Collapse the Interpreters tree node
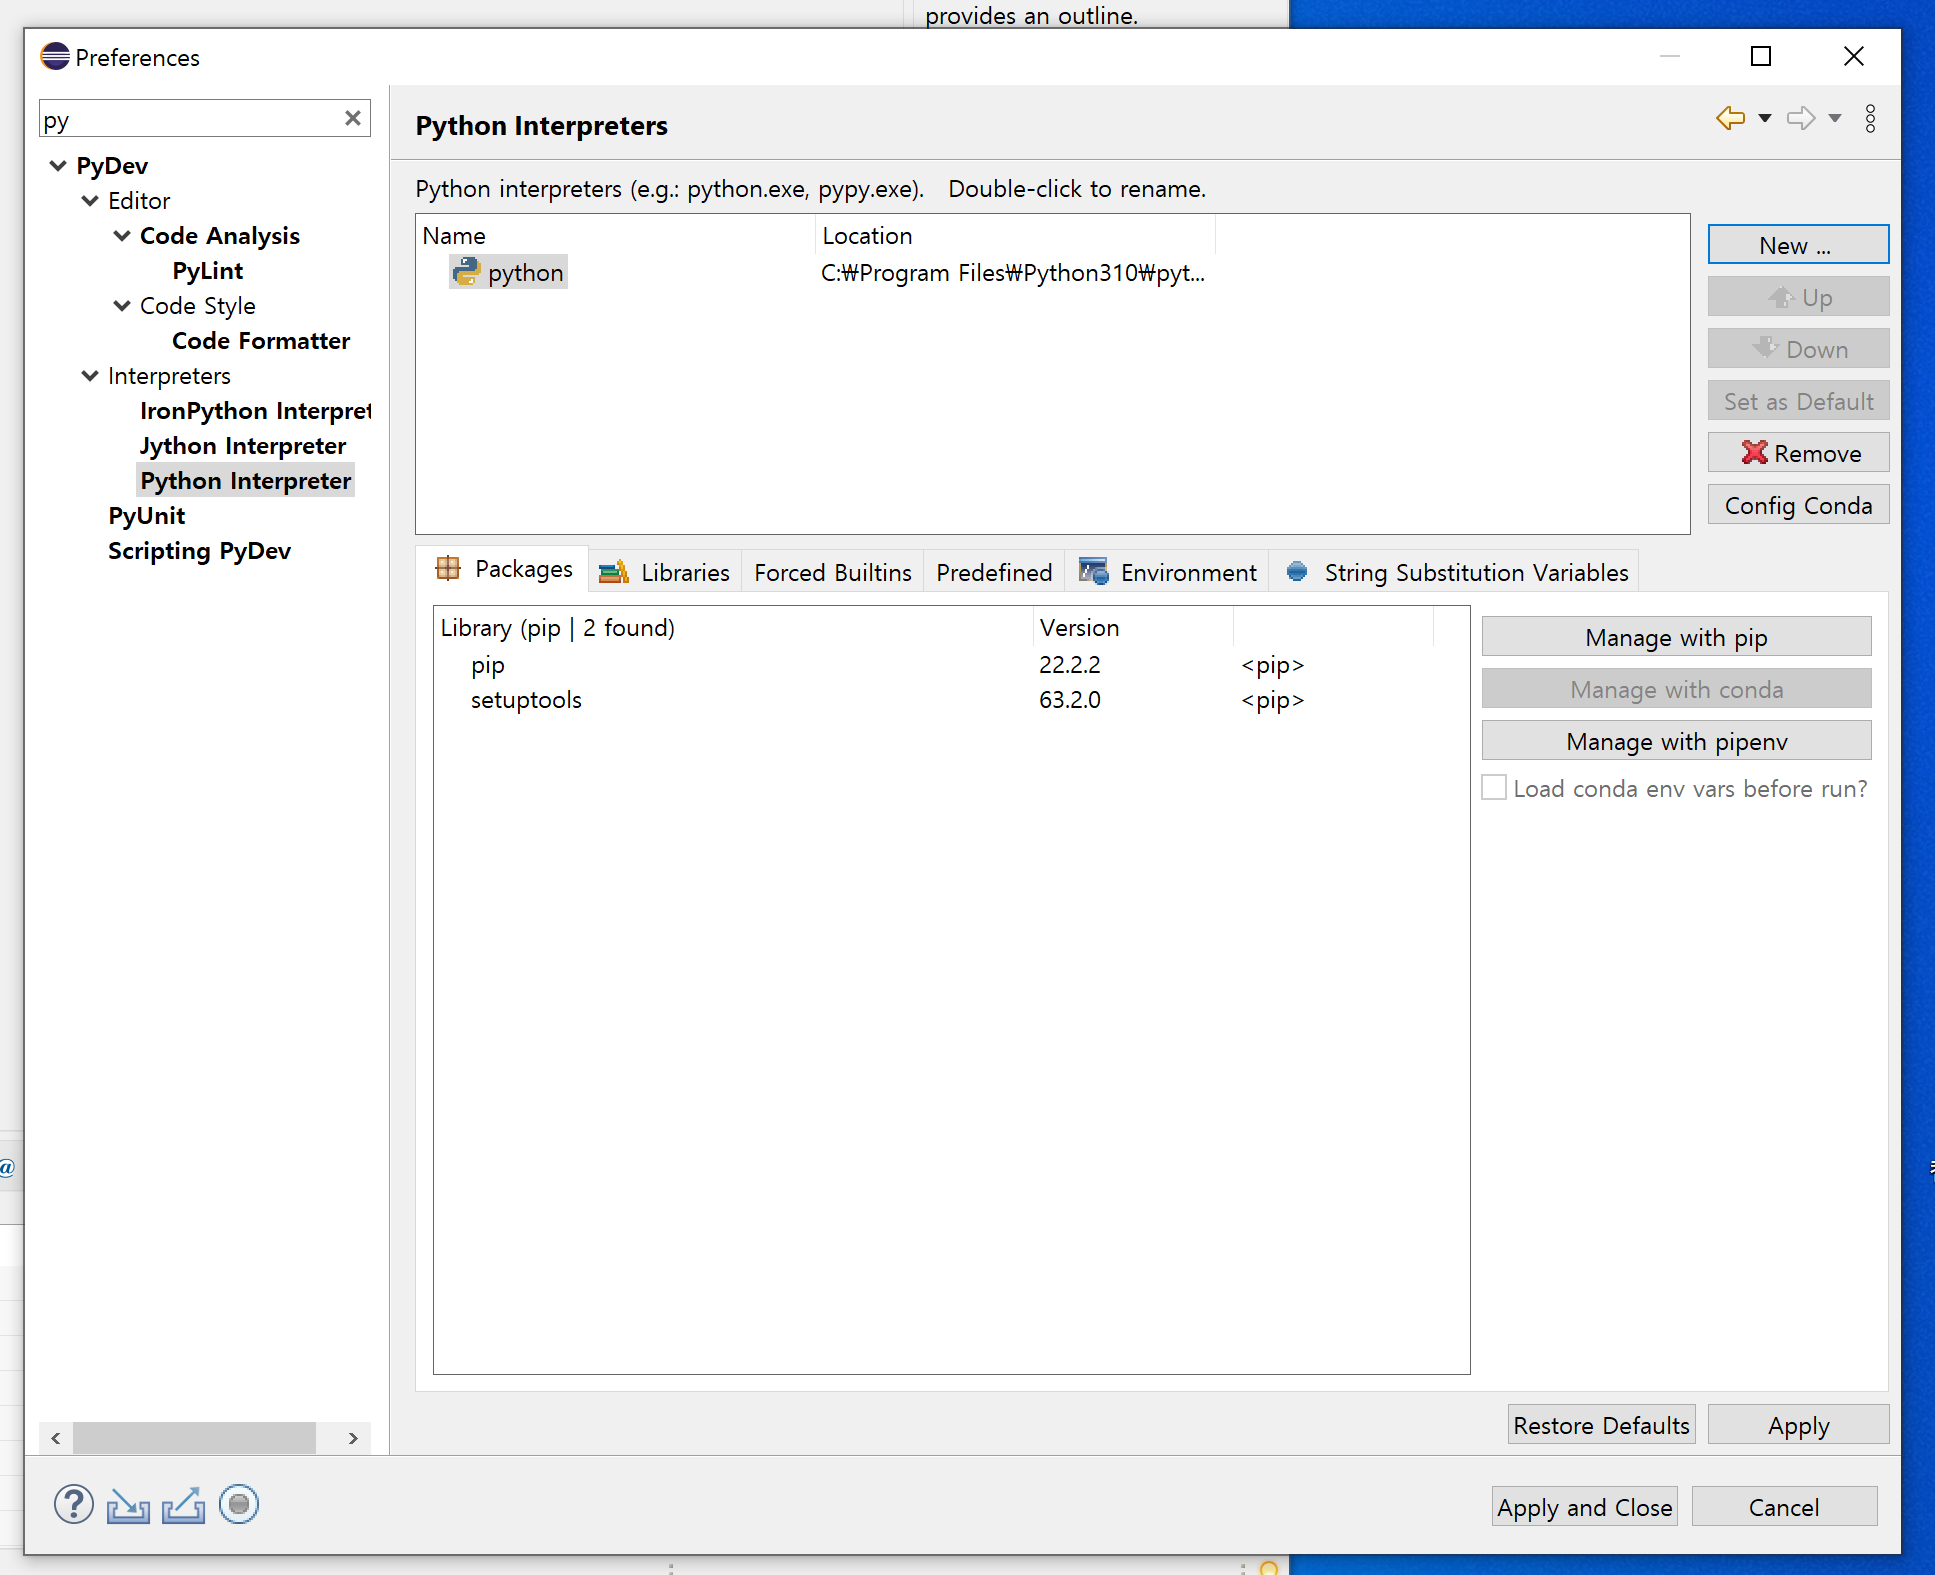This screenshot has width=1935, height=1575. (x=90, y=376)
